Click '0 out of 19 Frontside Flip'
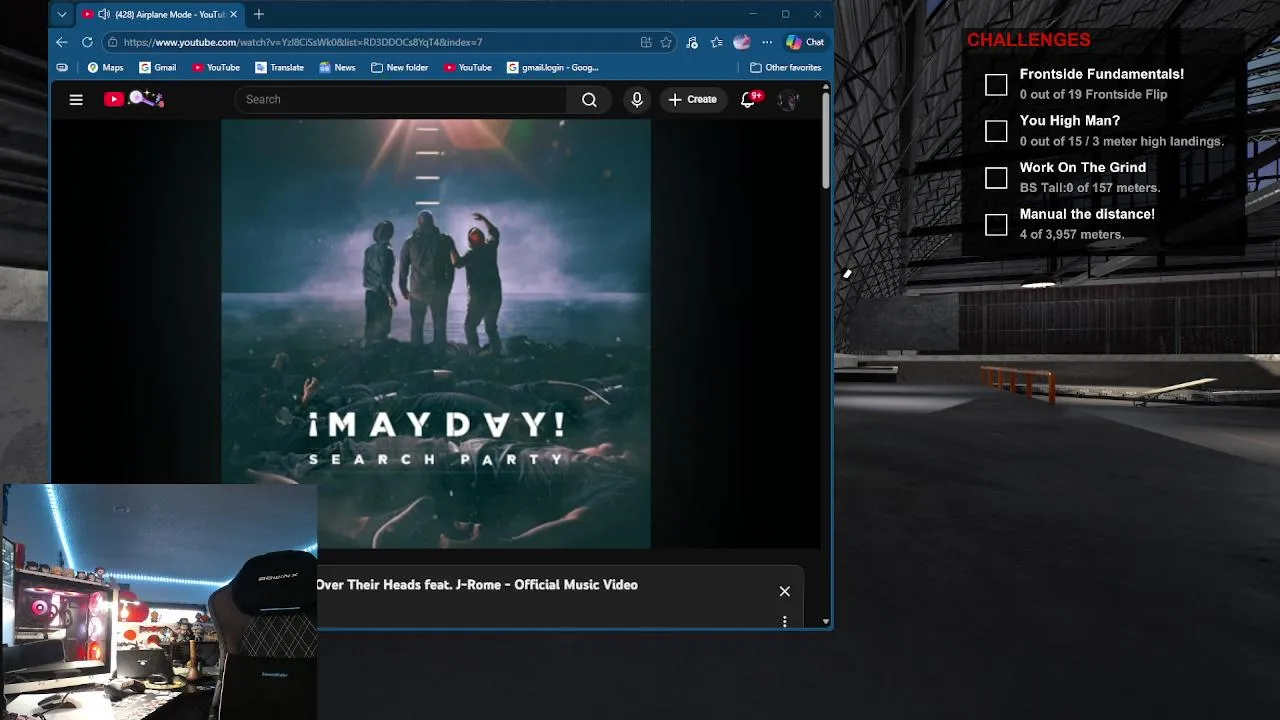Screen dimensions: 1280x720 coord(1093,94)
